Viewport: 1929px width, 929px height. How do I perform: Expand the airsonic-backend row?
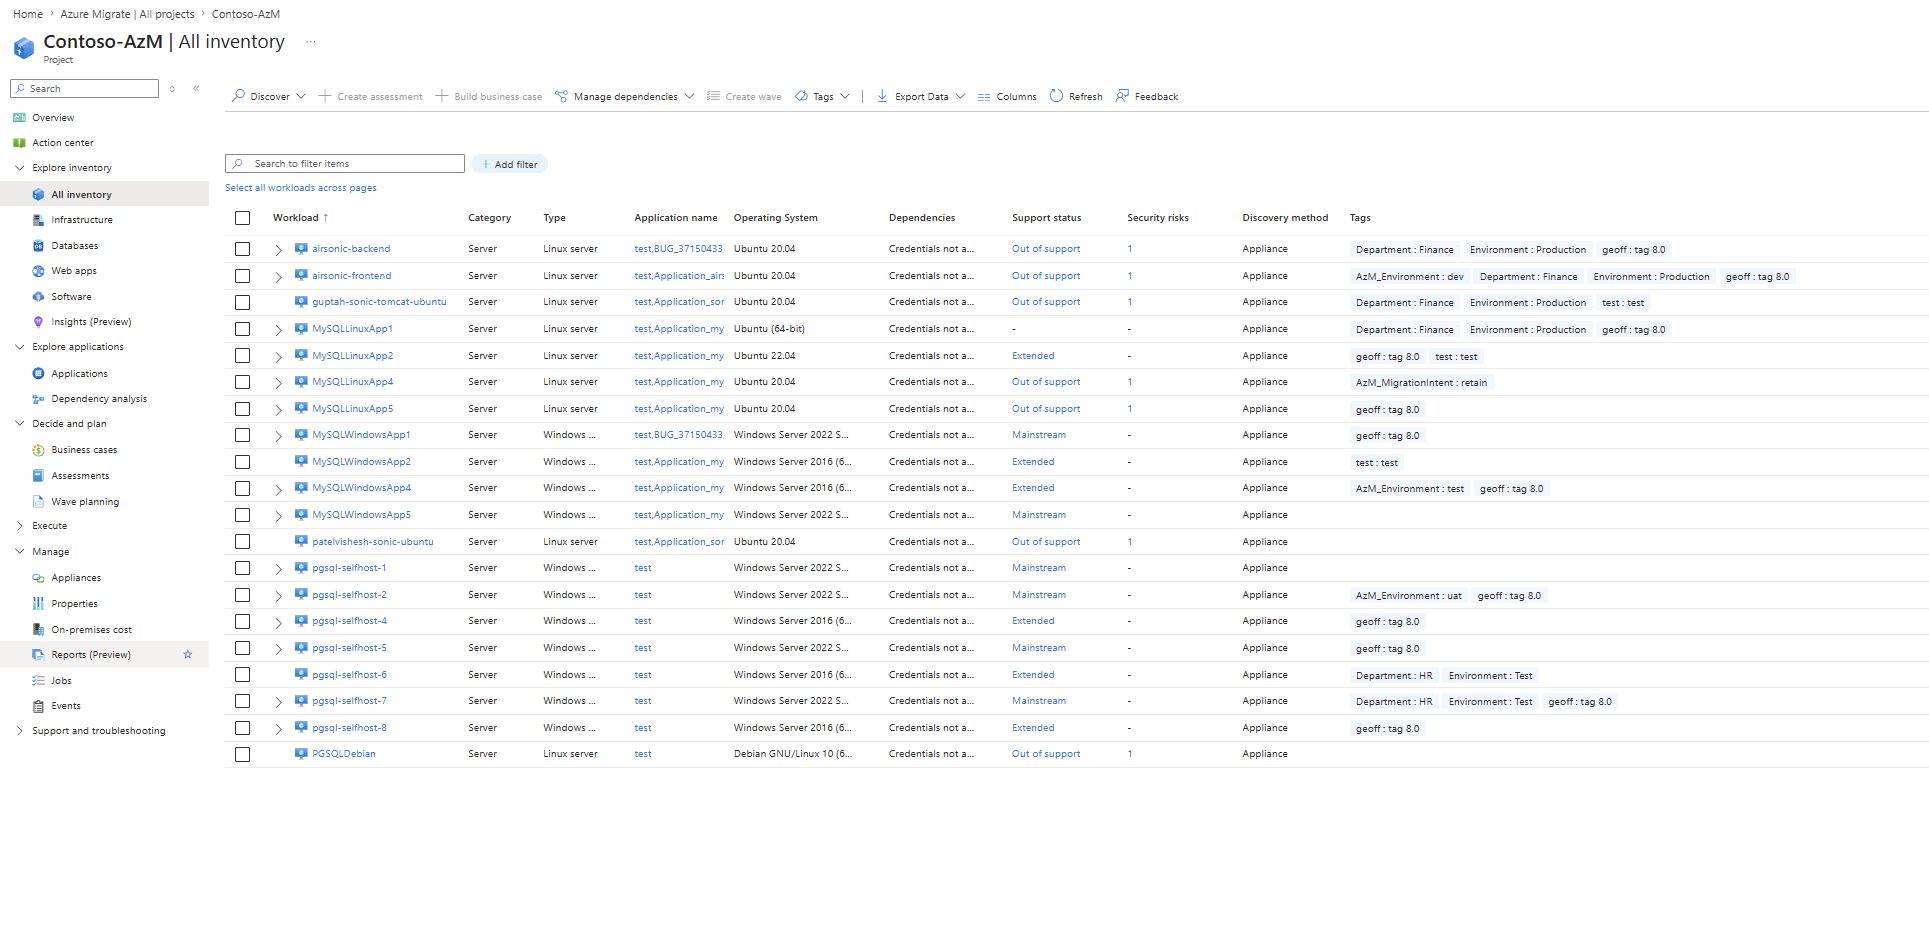click(x=279, y=250)
